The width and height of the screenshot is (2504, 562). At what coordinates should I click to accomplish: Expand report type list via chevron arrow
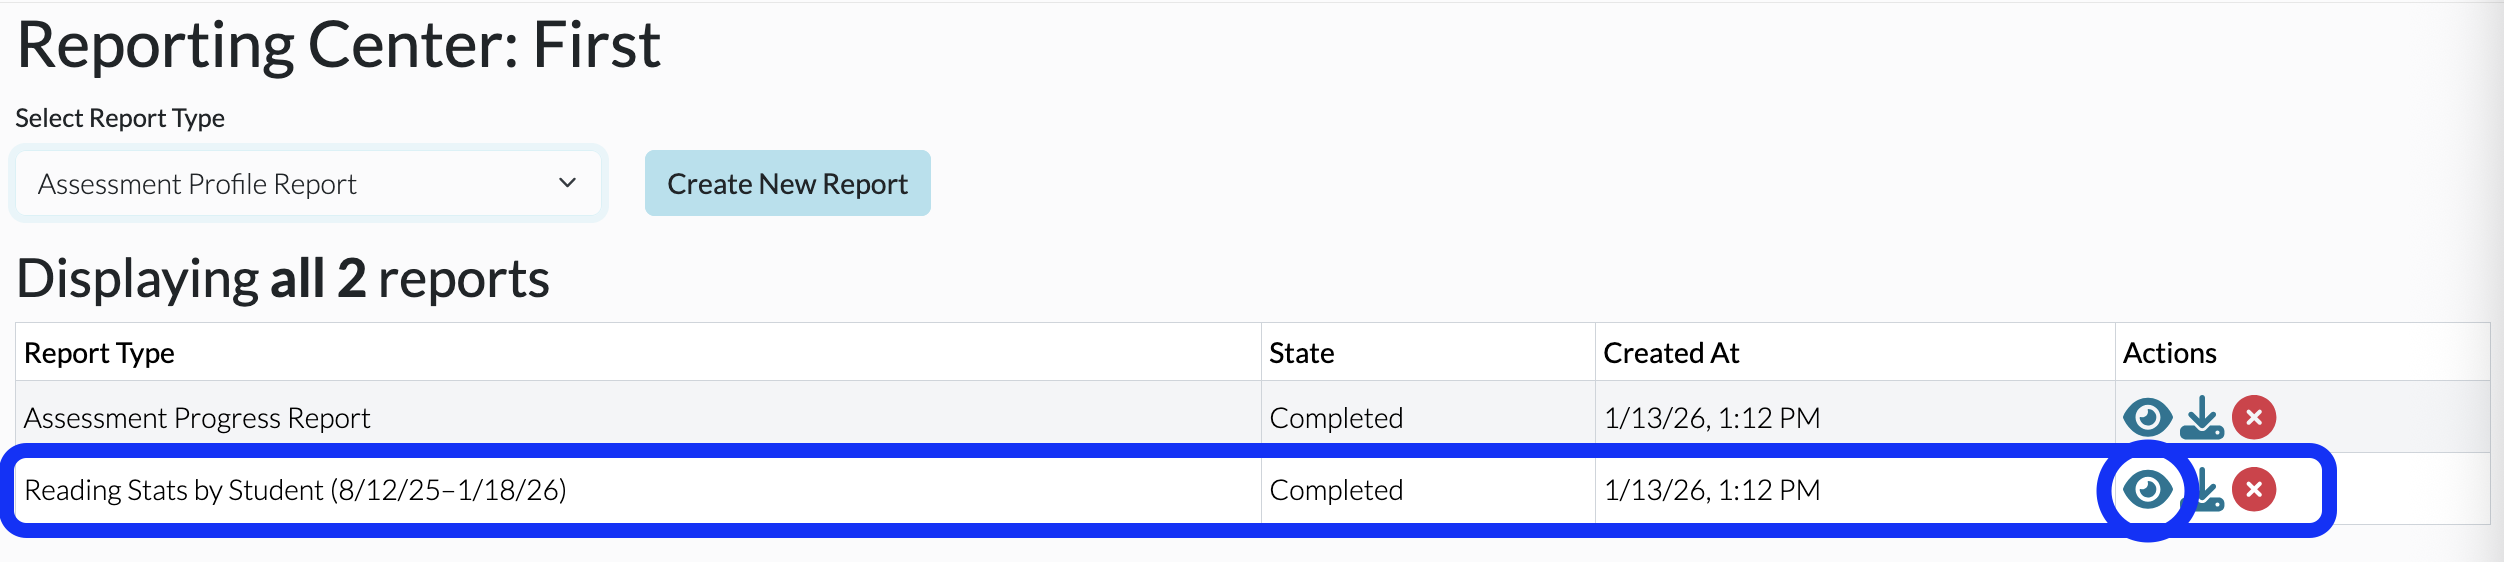tap(567, 183)
